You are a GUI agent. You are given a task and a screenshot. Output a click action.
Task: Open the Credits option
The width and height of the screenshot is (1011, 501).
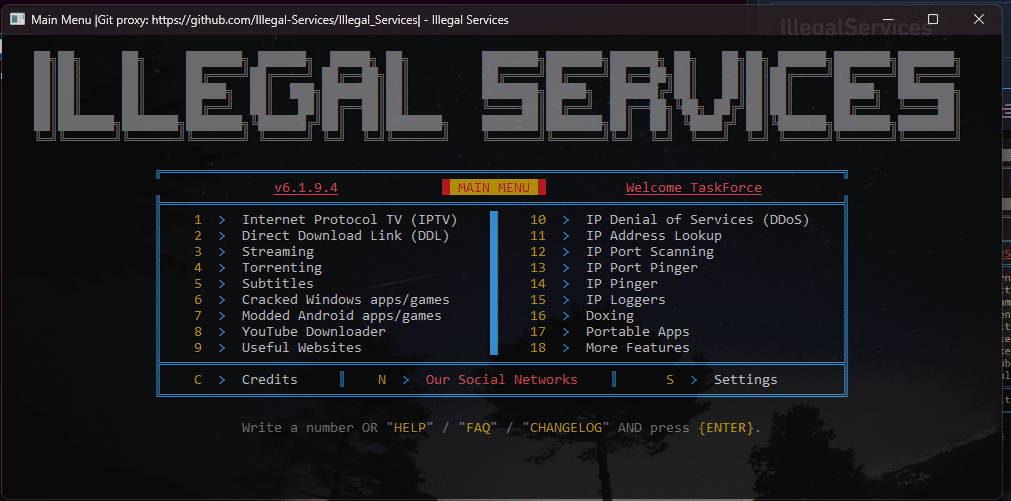[x=270, y=380]
